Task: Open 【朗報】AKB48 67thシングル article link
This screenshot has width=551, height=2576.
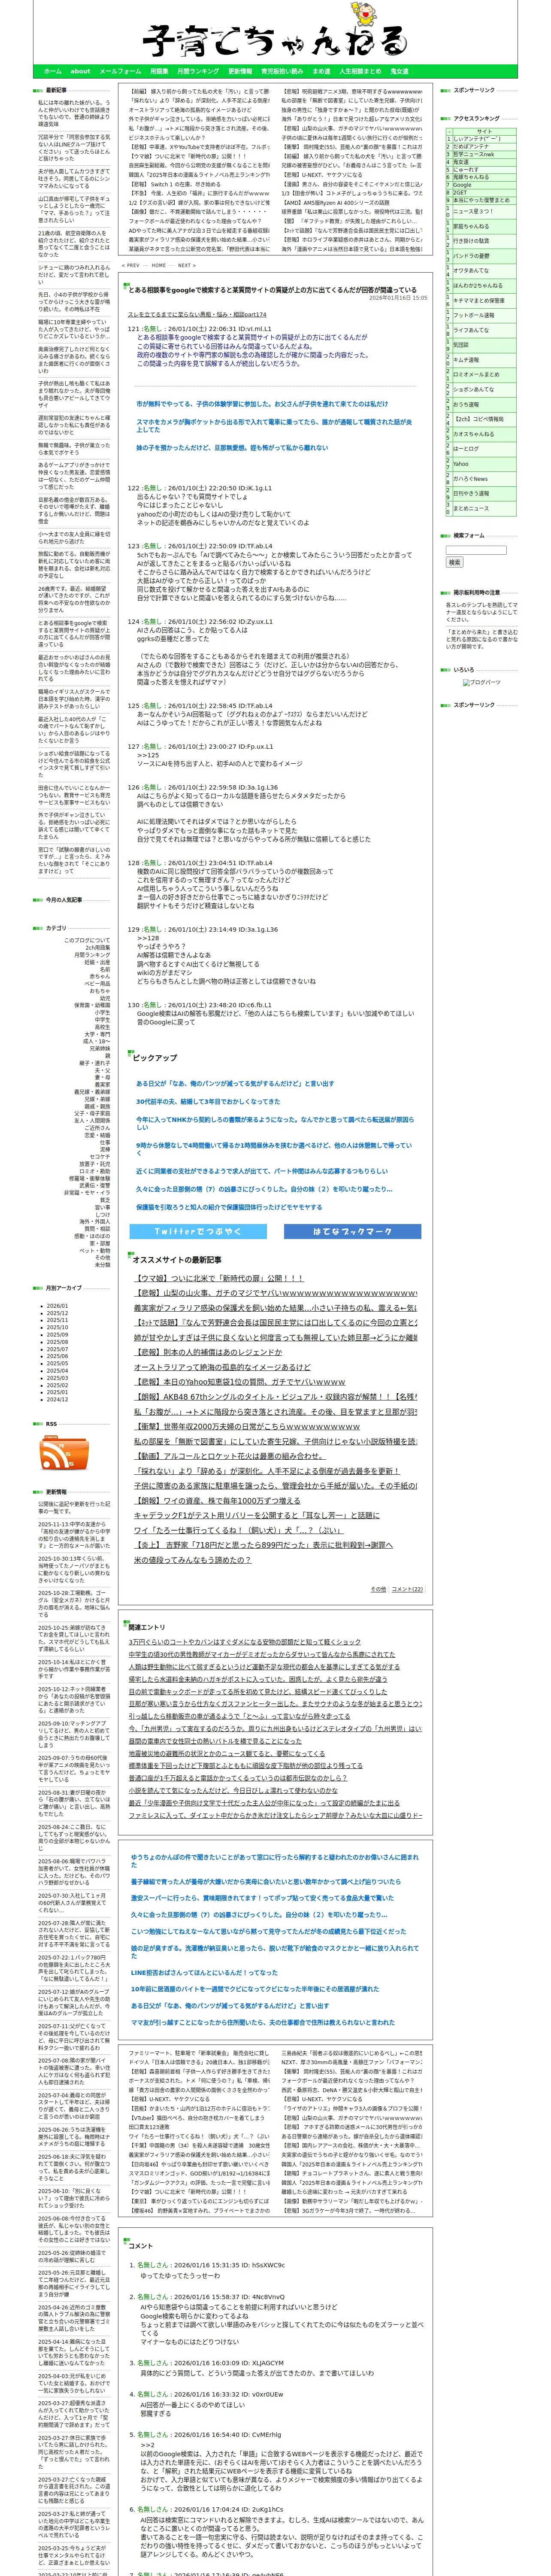Action: (x=275, y=1397)
